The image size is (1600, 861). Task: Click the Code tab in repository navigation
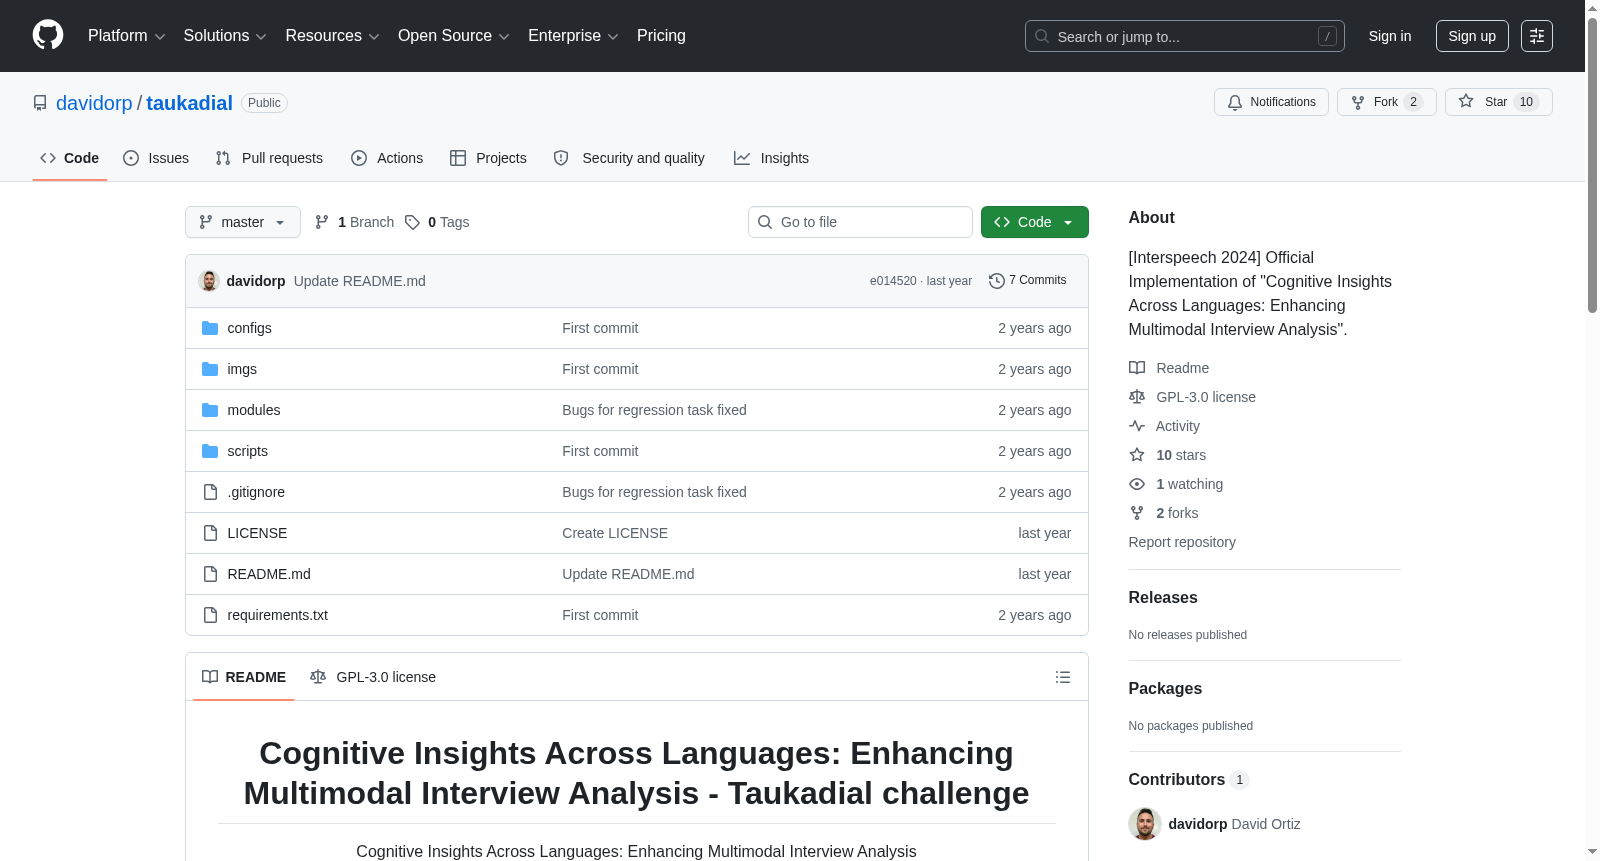click(x=70, y=158)
